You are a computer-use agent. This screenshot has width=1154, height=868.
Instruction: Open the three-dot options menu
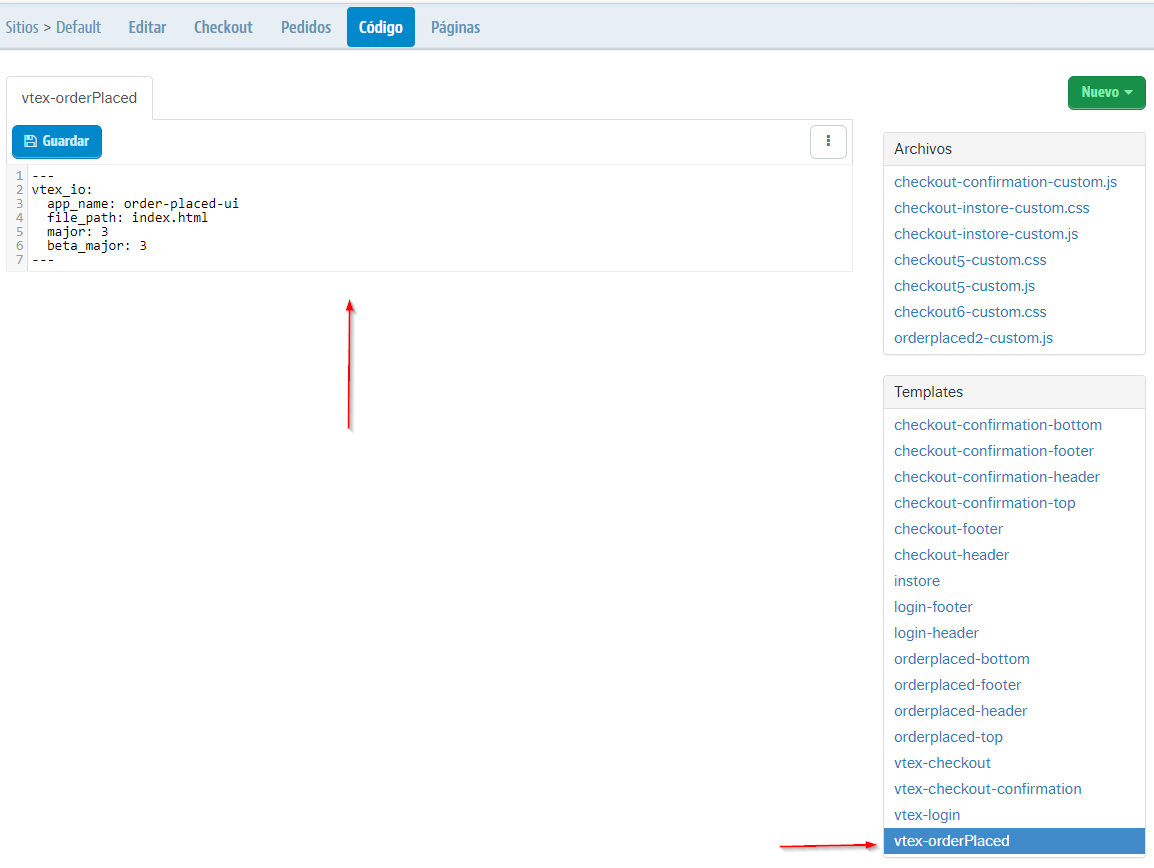pyautogui.click(x=828, y=141)
